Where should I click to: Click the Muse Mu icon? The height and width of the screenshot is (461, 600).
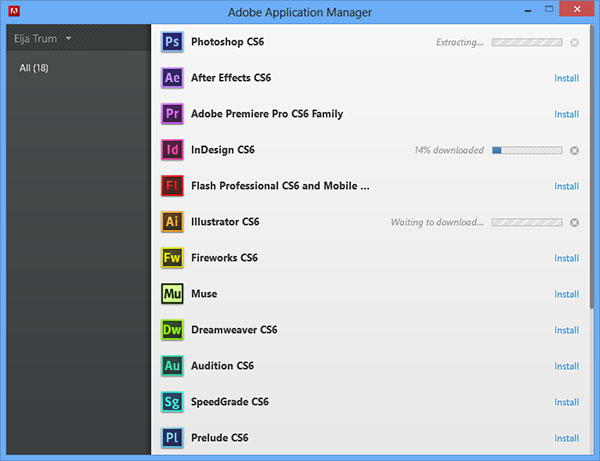(172, 293)
